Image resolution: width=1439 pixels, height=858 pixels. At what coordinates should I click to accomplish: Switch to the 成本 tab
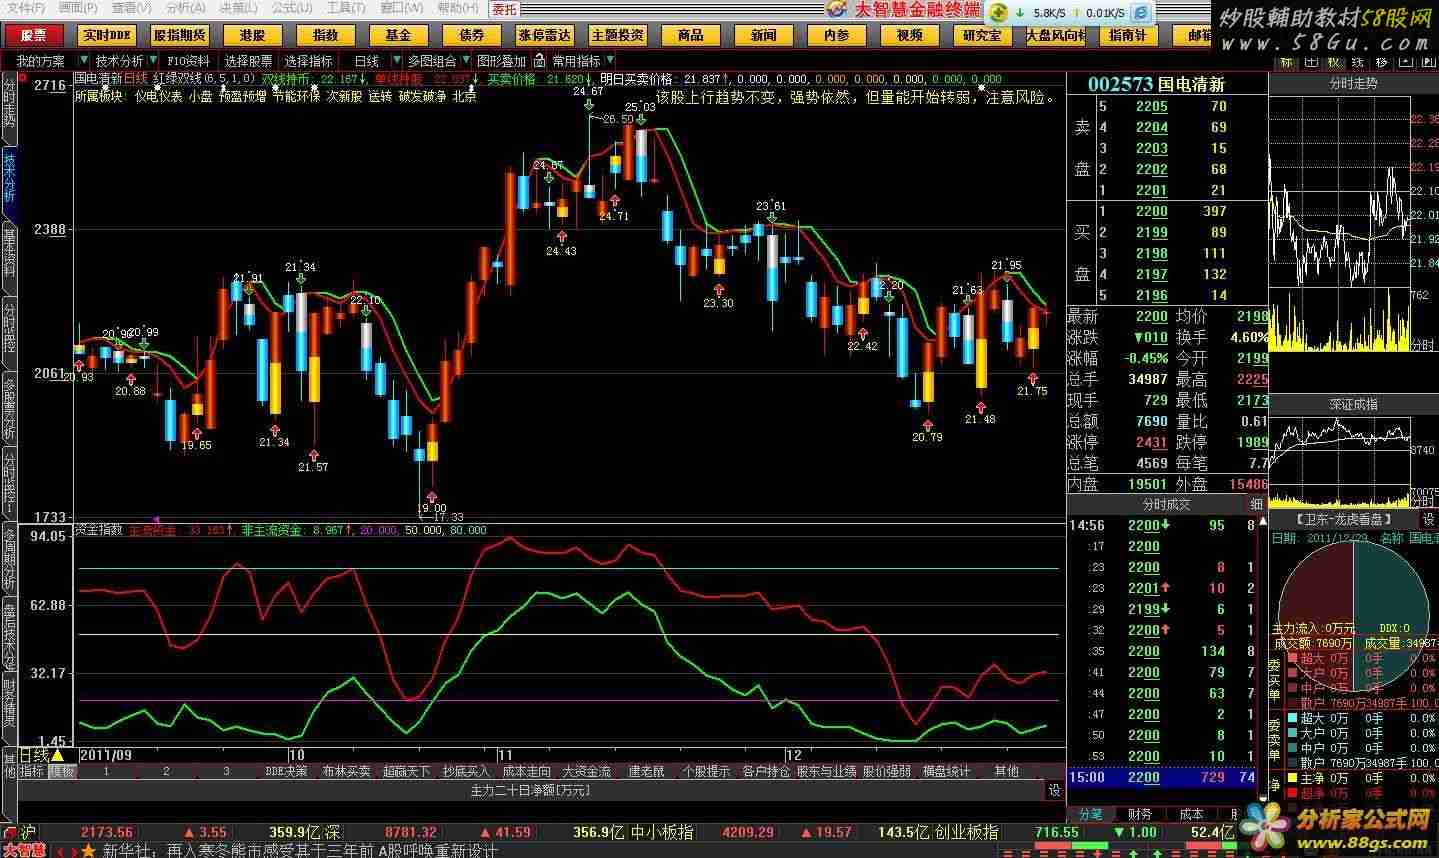coord(1192,814)
